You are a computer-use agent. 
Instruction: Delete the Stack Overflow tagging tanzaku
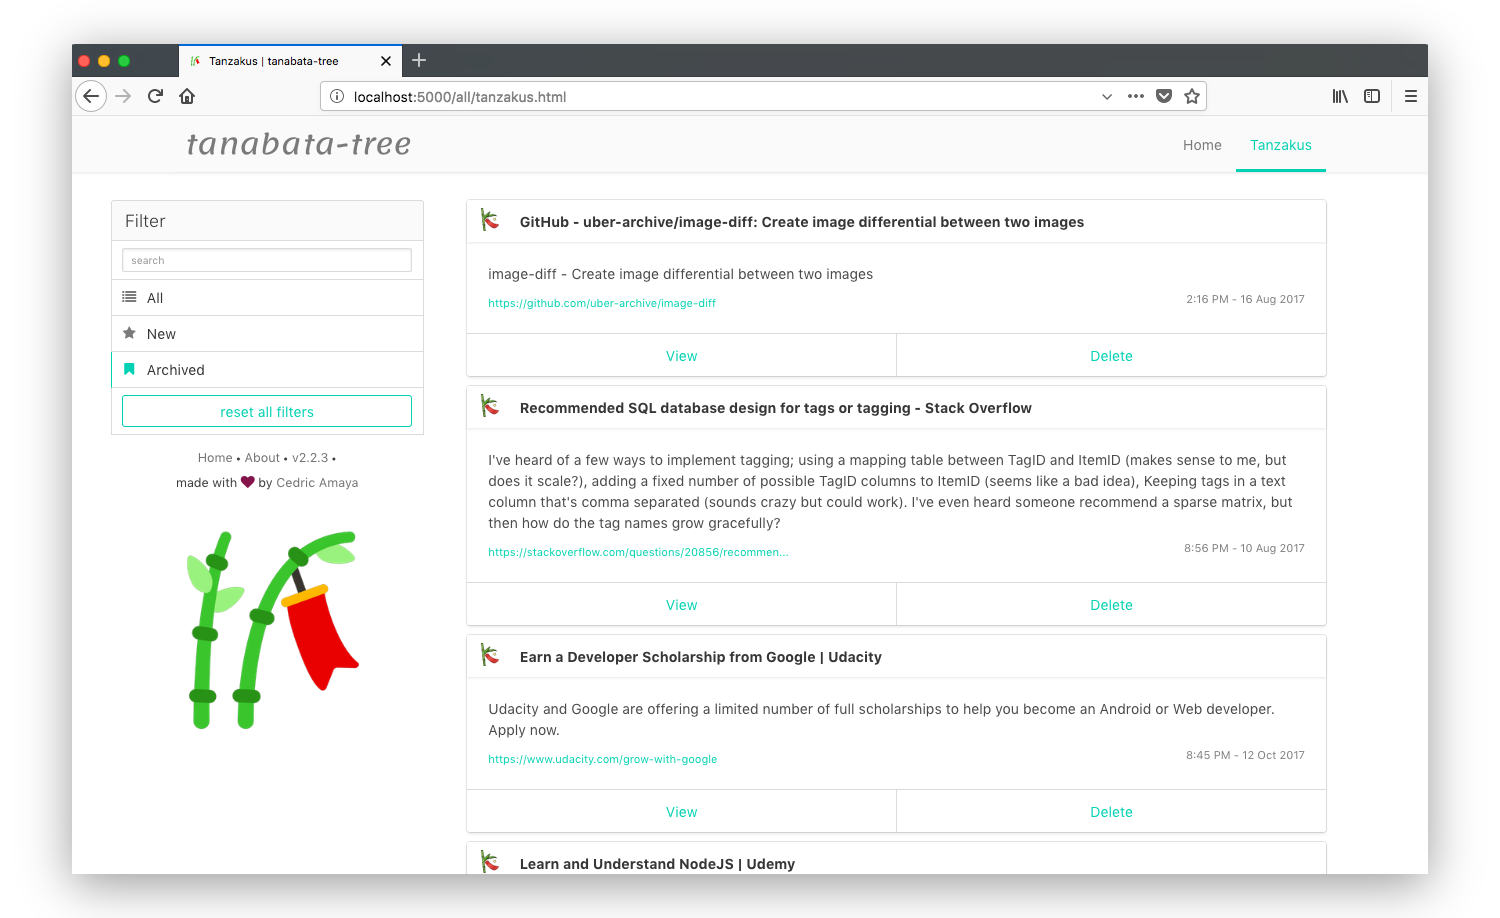point(1111,605)
